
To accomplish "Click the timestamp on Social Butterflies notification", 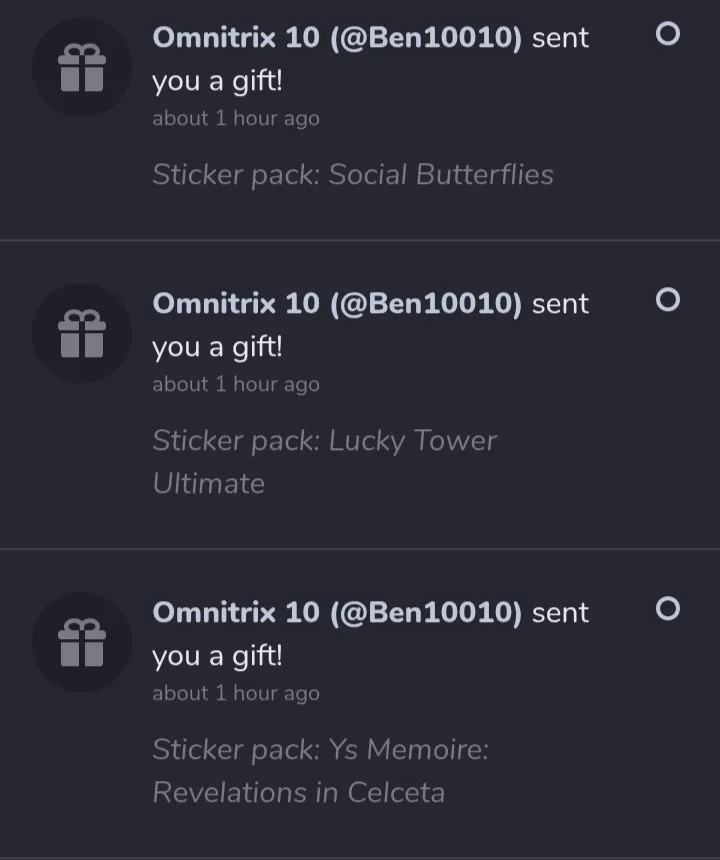I will pyautogui.click(x=235, y=118).
